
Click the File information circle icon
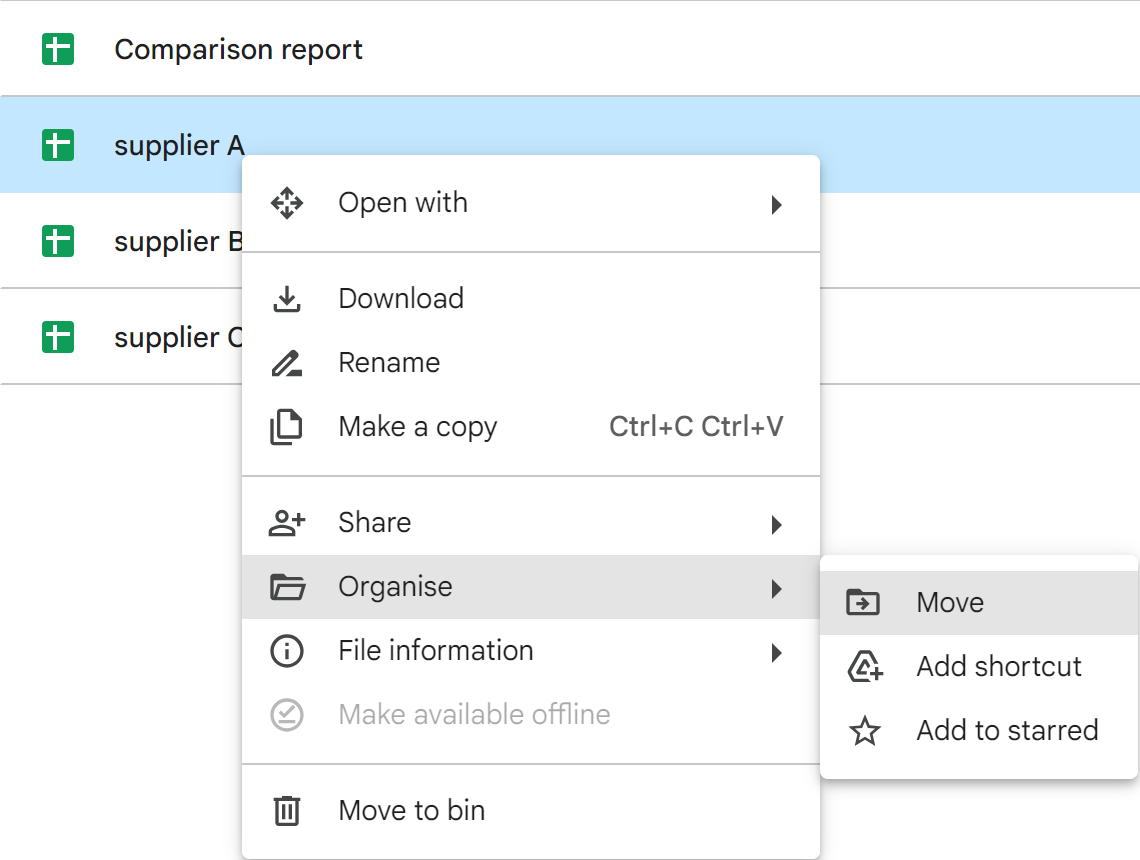point(287,651)
